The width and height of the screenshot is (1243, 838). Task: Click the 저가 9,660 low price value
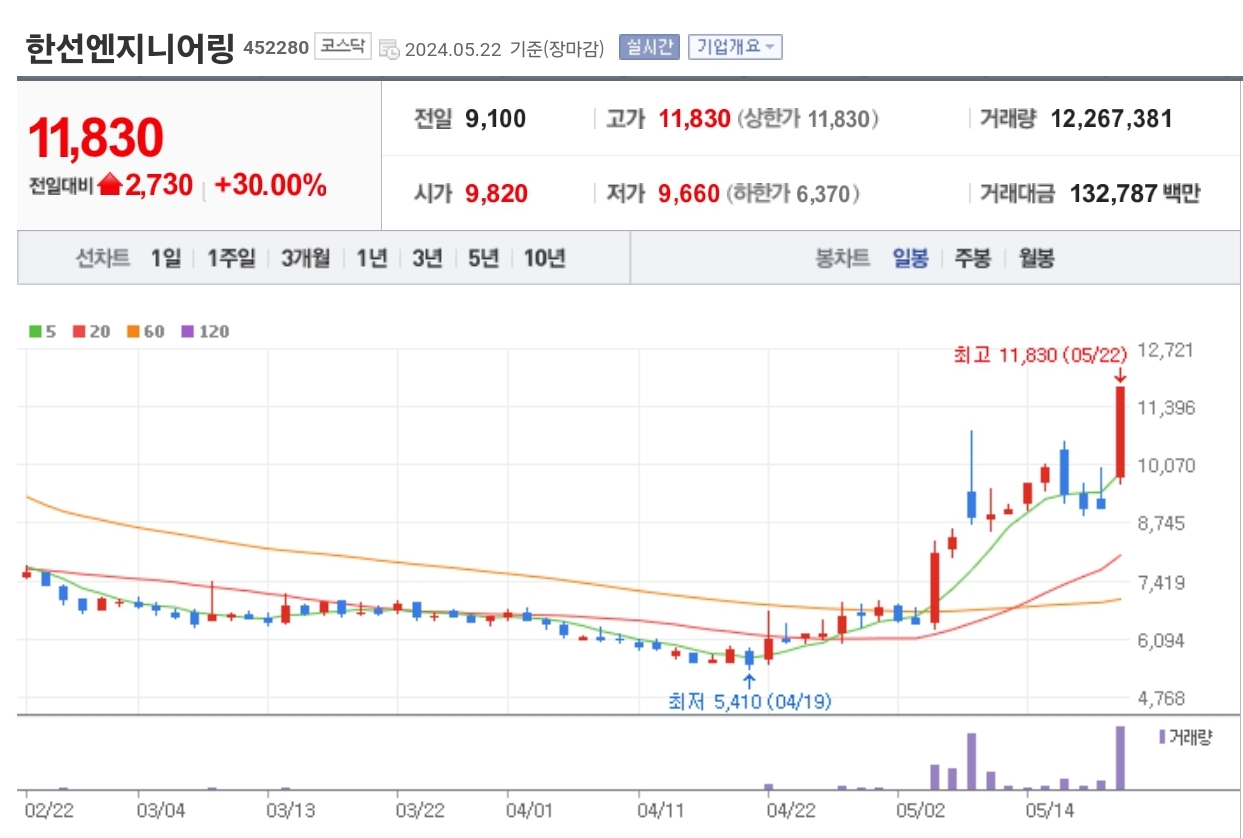coord(689,194)
